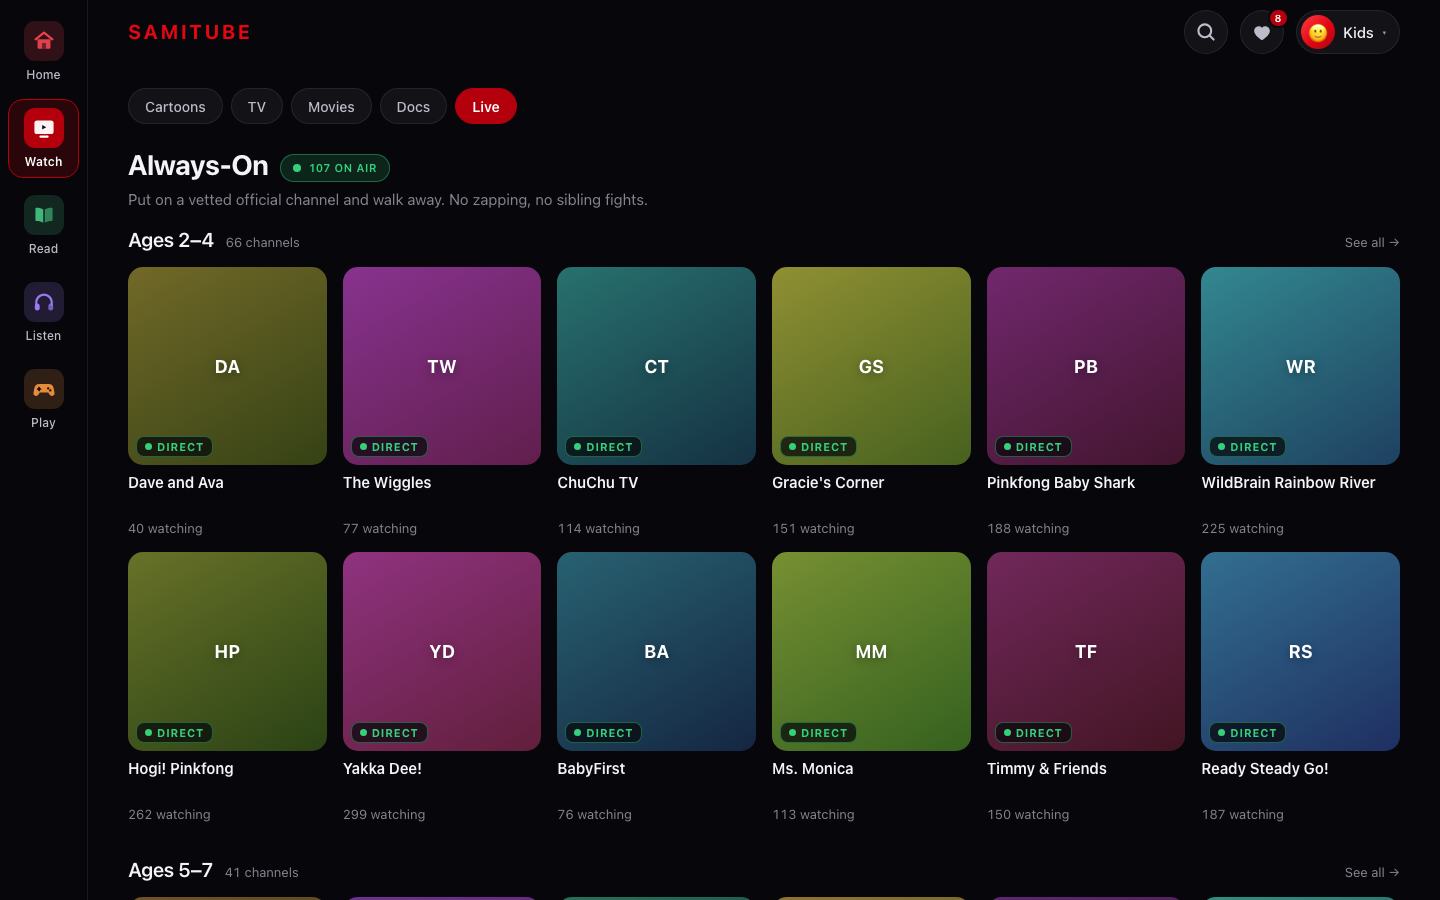Click 'Timmy & Friends' title text
Viewport: 1440px width, 900px height.
tap(1047, 769)
